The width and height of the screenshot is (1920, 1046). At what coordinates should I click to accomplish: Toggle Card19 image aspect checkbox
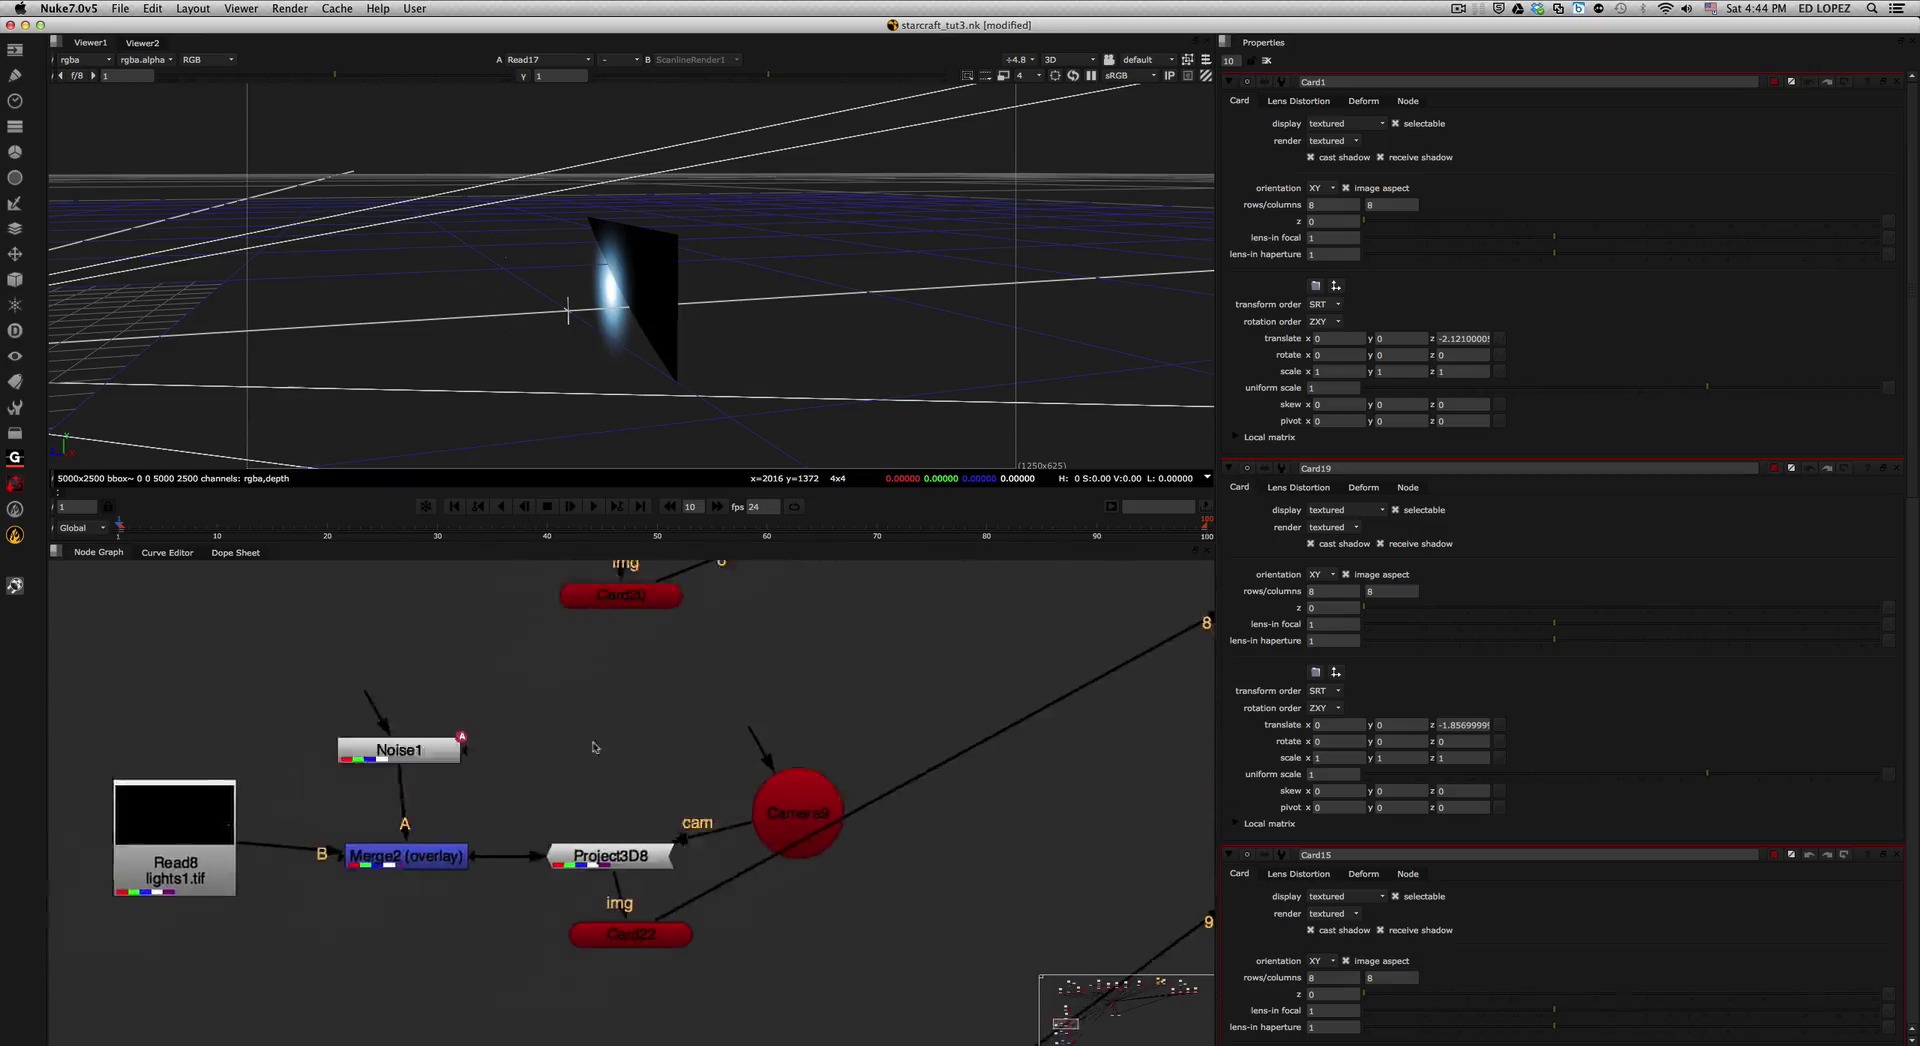pos(1345,574)
